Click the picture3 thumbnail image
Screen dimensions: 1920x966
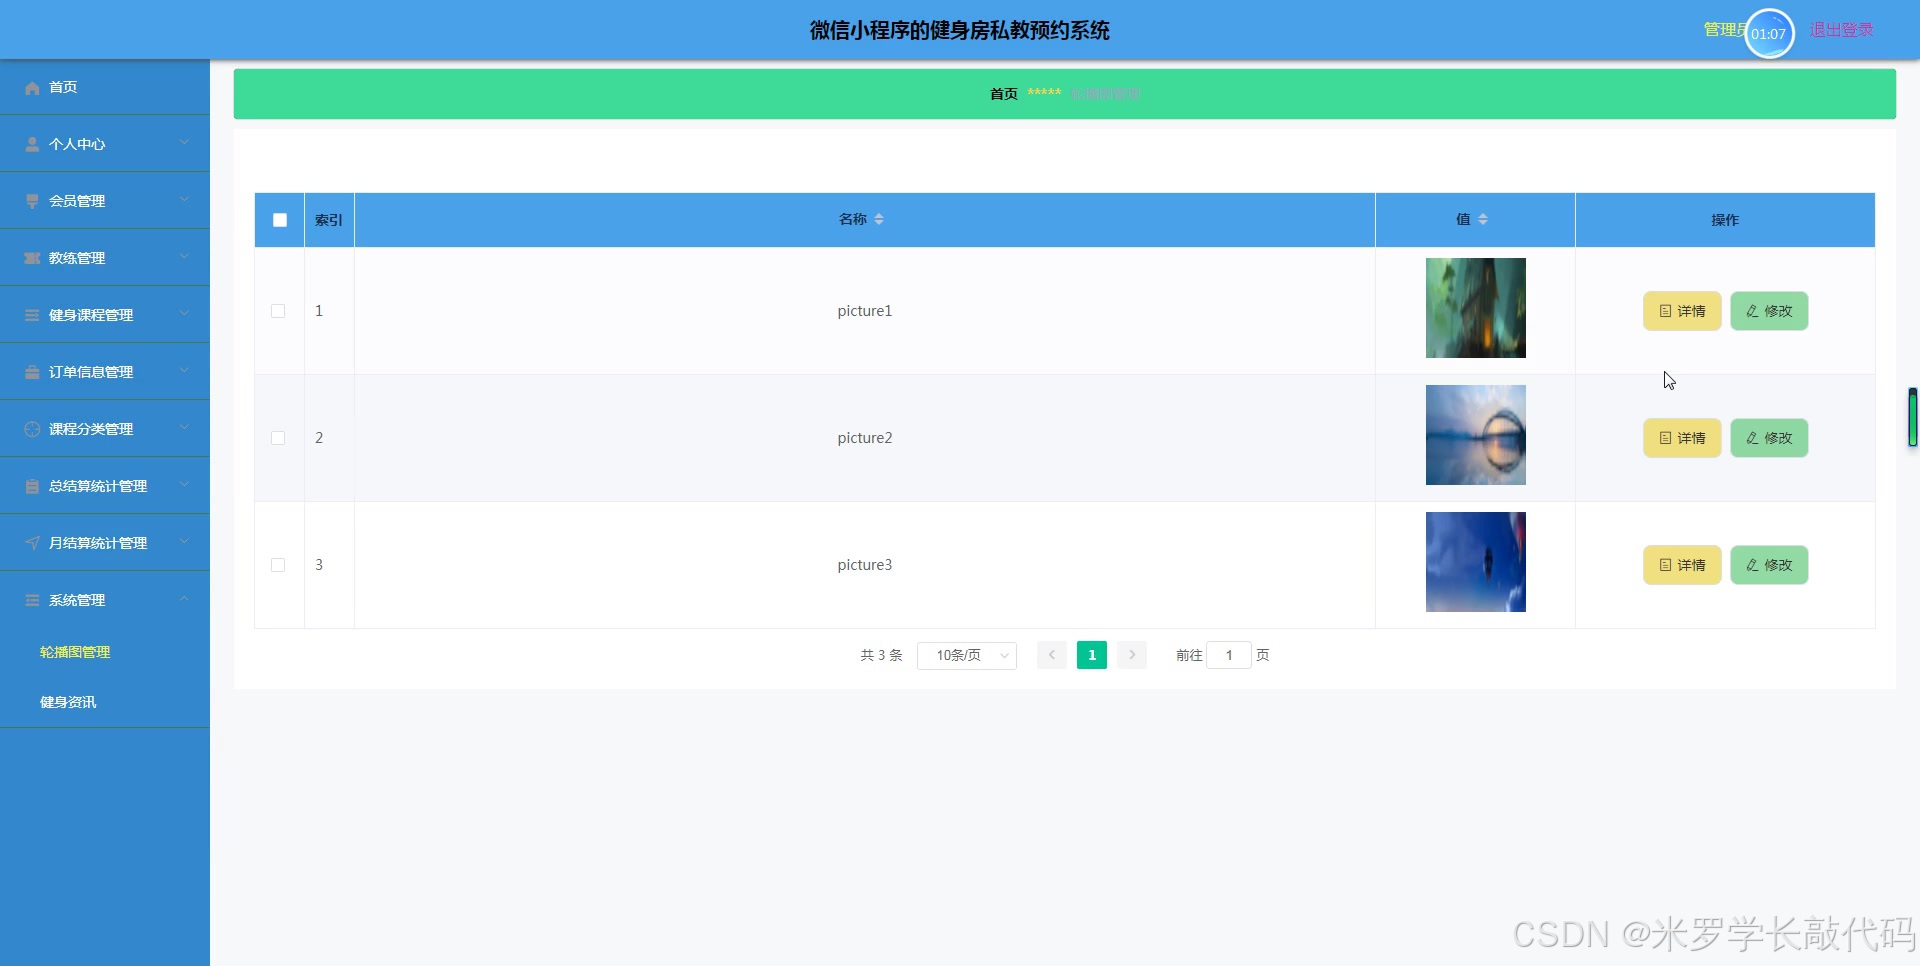click(1475, 563)
